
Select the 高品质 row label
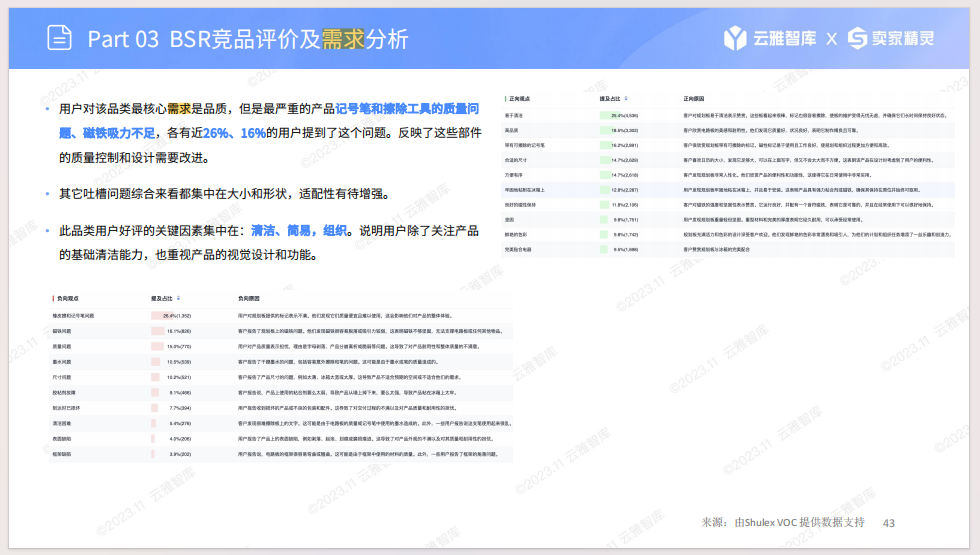tap(511, 130)
